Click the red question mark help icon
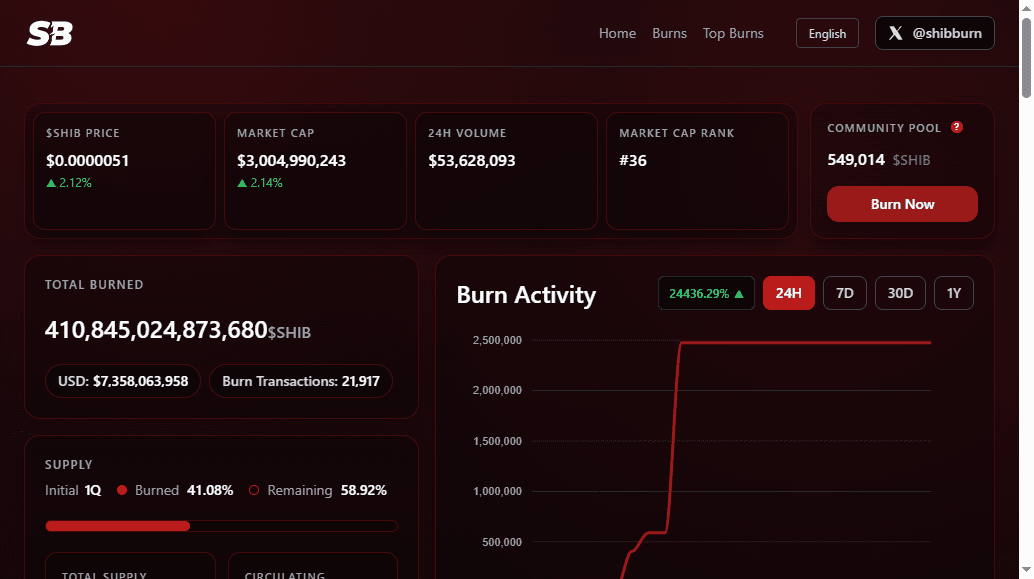1034x579 pixels. (x=957, y=127)
